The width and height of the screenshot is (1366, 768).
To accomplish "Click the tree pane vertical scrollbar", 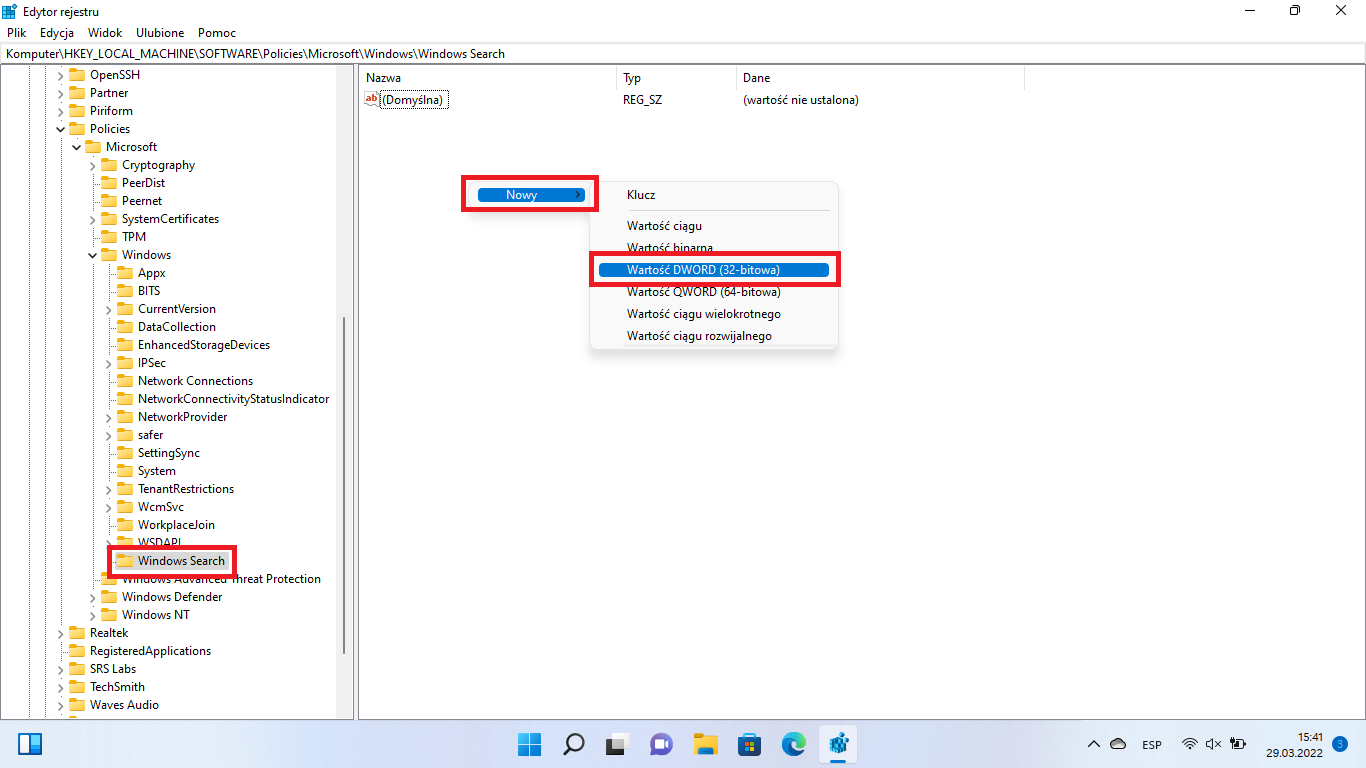I will [x=345, y=485].
